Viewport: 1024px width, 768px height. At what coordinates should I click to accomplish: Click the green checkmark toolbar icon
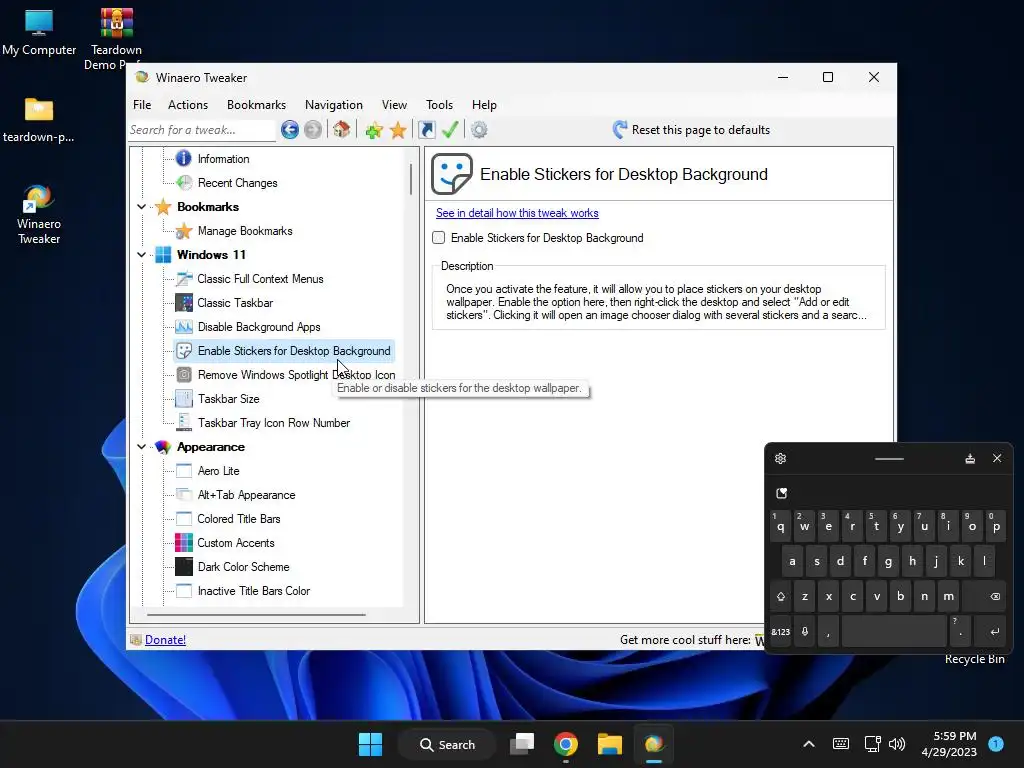[x=450, y=130]
